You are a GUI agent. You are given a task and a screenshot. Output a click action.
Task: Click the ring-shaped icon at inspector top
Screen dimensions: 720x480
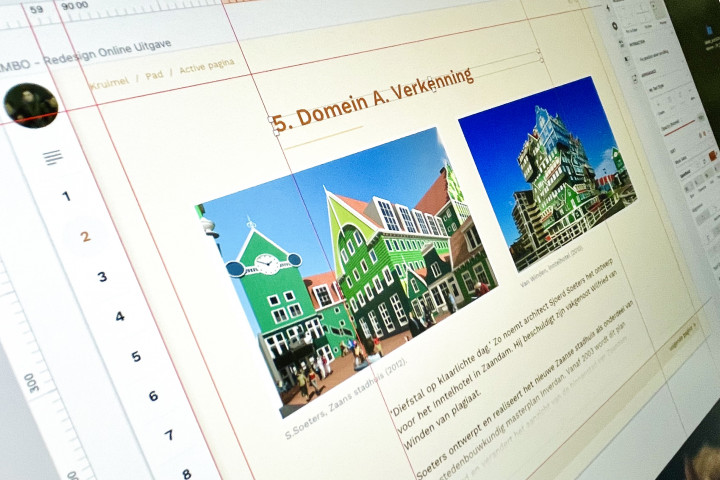coord(614,26)
